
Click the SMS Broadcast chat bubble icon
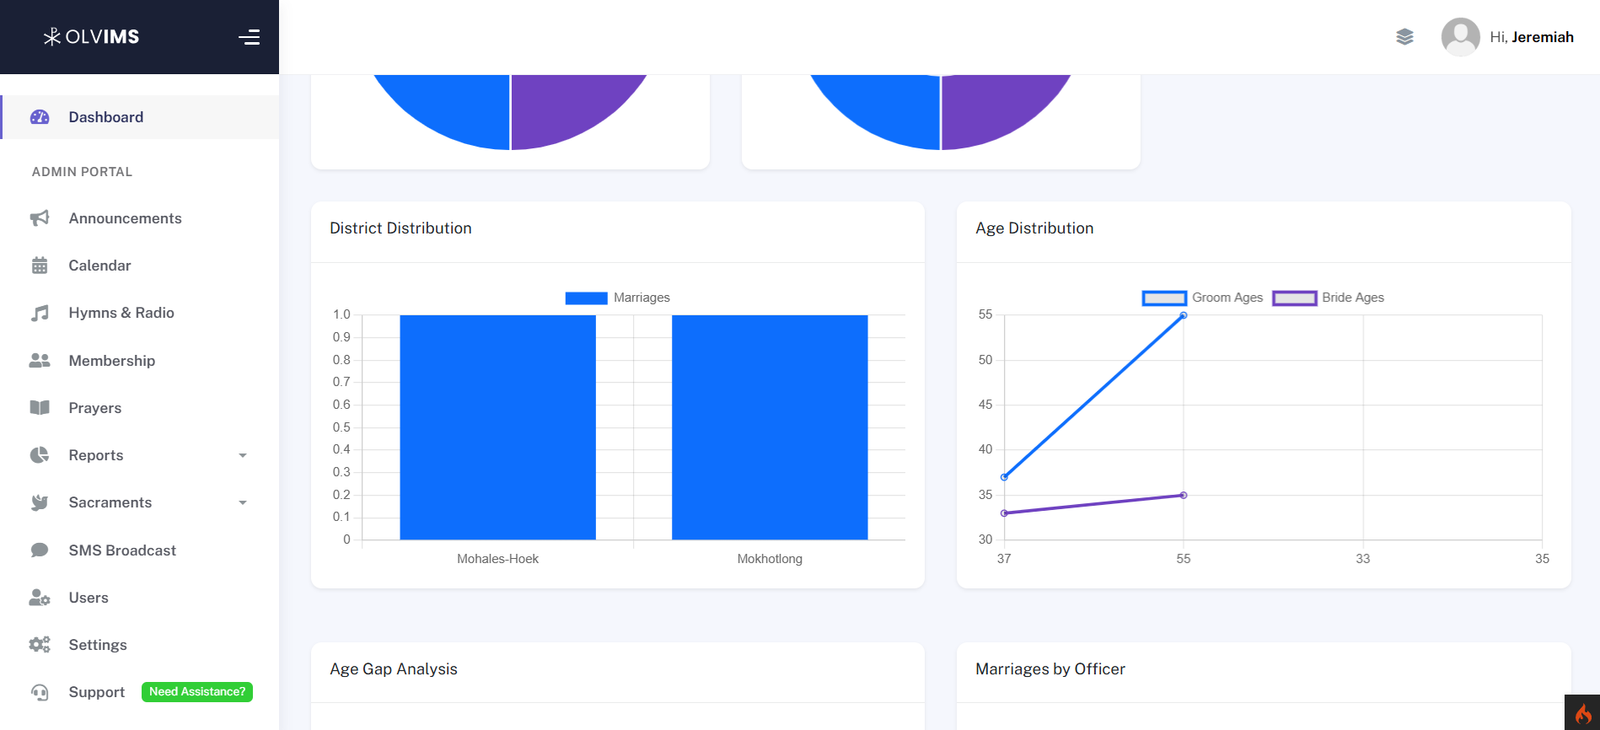click(x=40, y=550)
